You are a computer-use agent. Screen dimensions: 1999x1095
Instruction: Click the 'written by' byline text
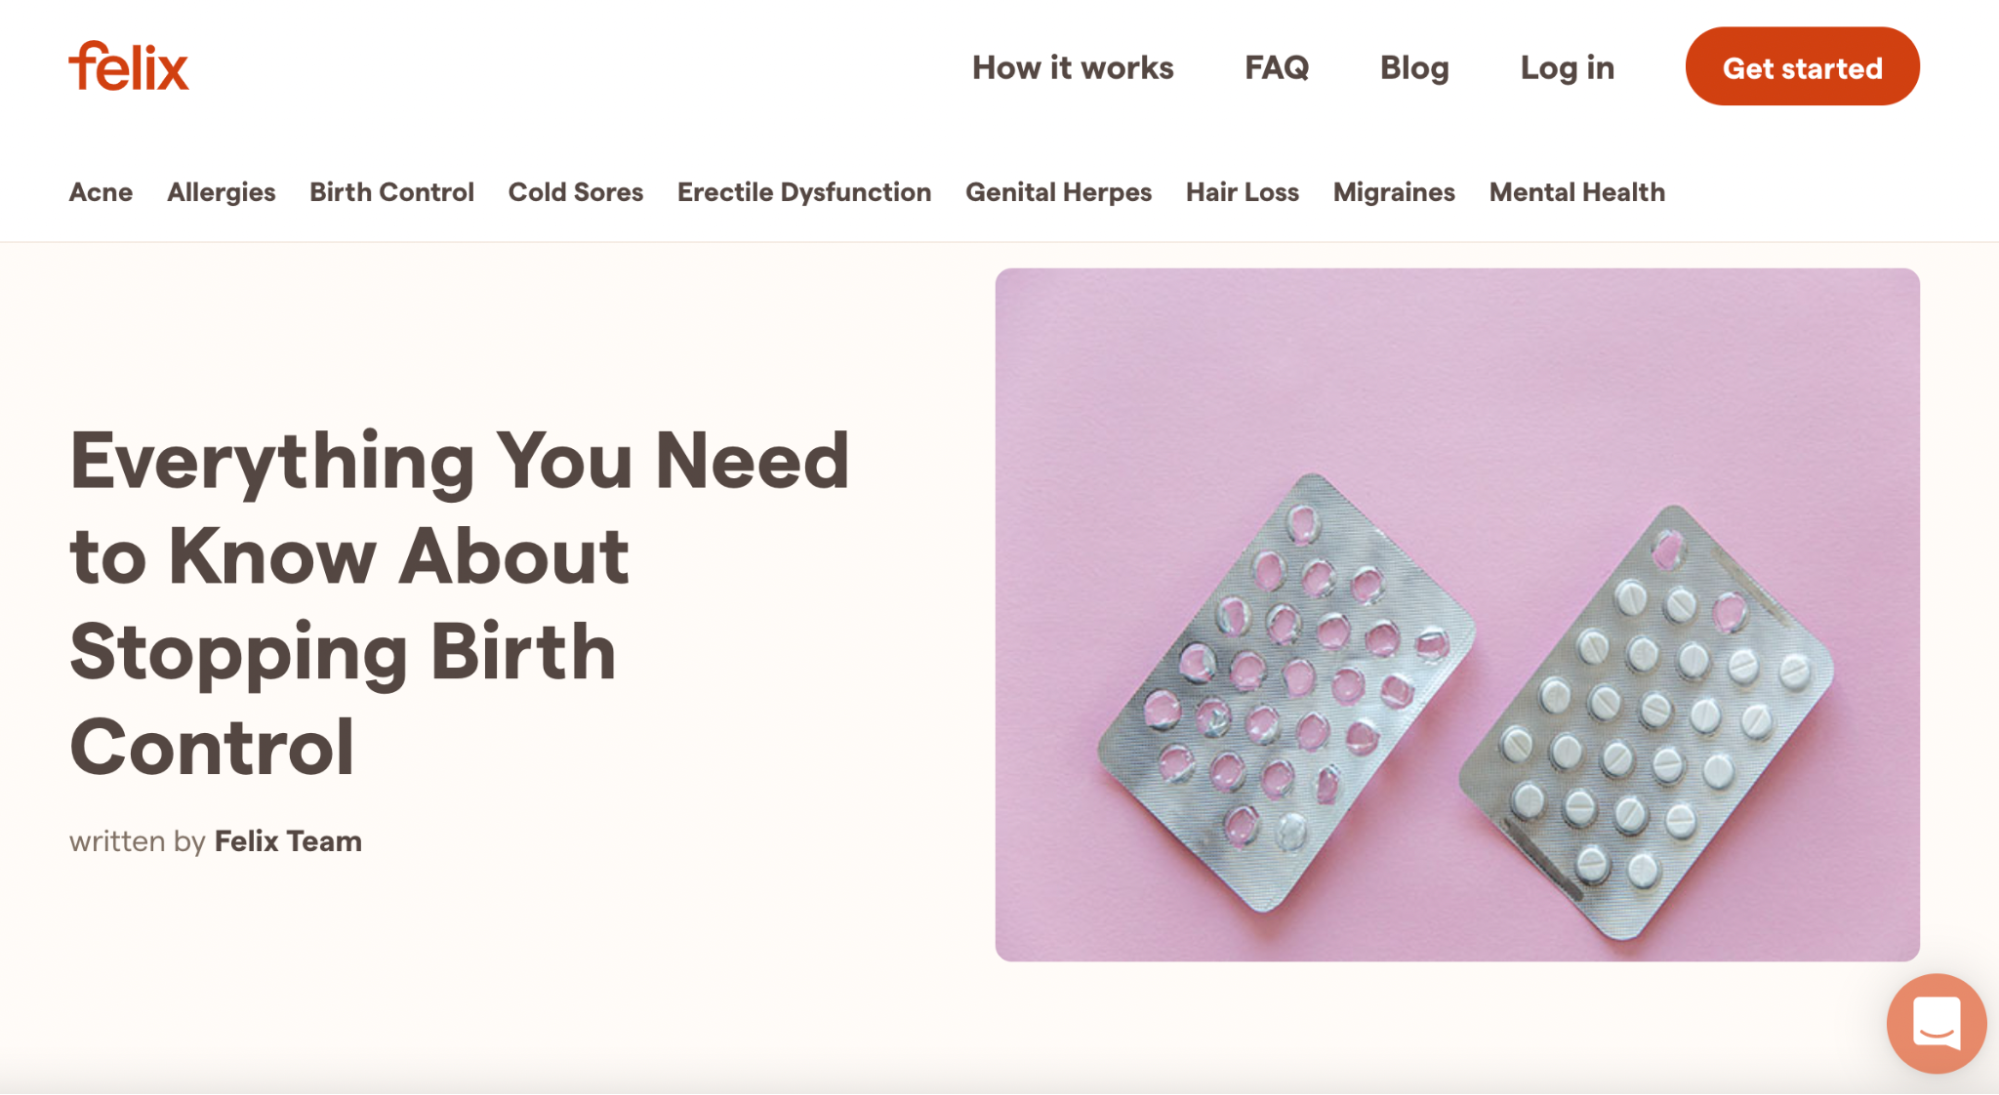[x=137, y=841]
